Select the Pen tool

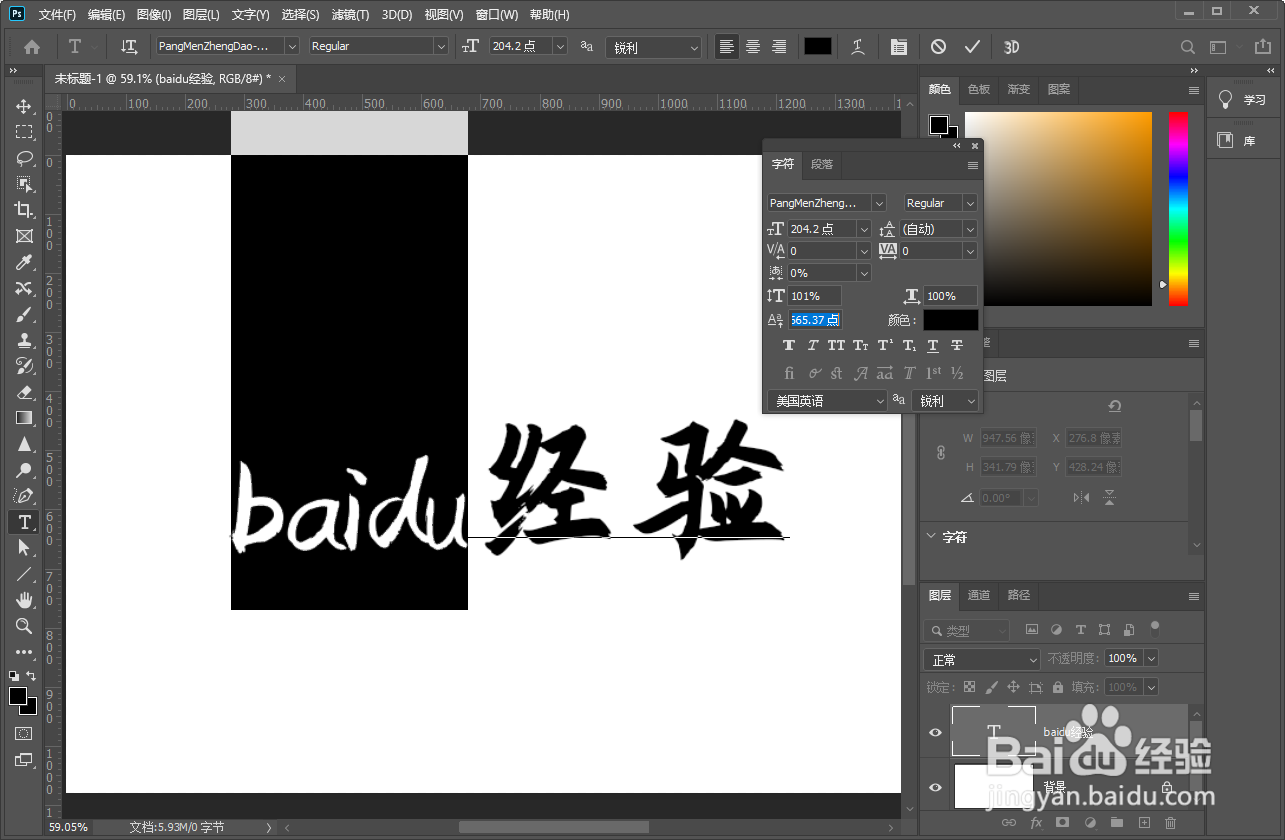pos(24,496)
